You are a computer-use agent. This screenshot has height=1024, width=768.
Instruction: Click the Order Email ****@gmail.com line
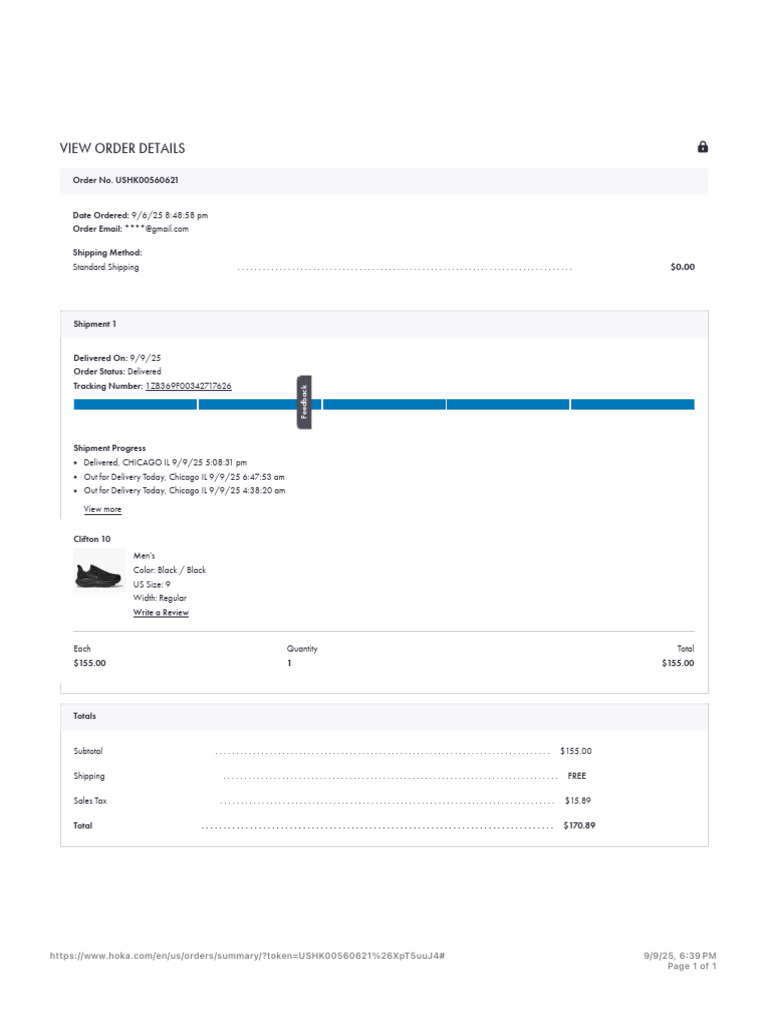pos(131,229)
